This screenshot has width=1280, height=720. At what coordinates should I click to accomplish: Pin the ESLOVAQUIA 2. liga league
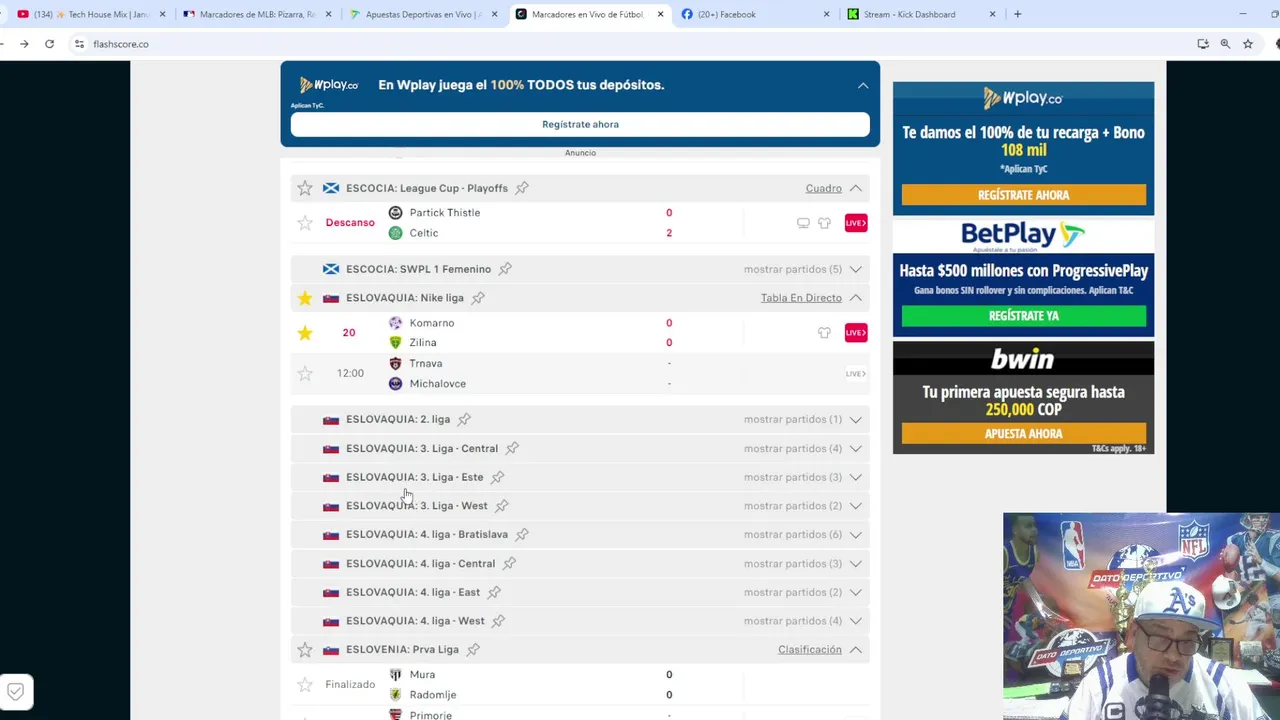[x=464, y=419]
